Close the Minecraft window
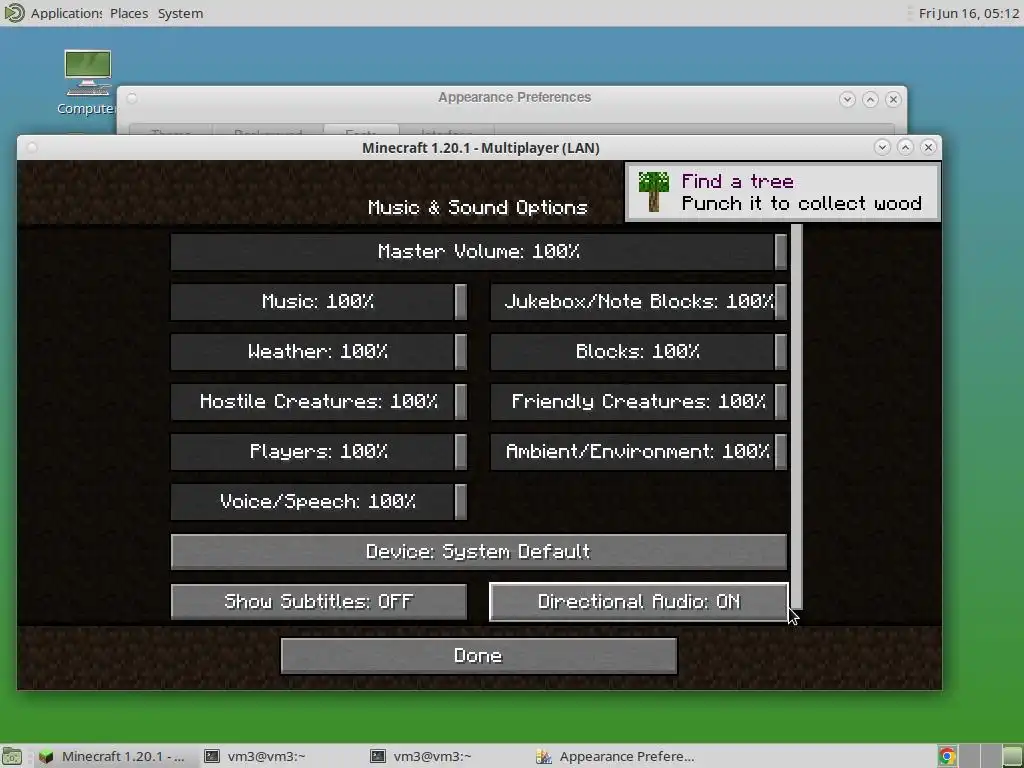Viewport: 1024px width, 768px height. point(928,148)
